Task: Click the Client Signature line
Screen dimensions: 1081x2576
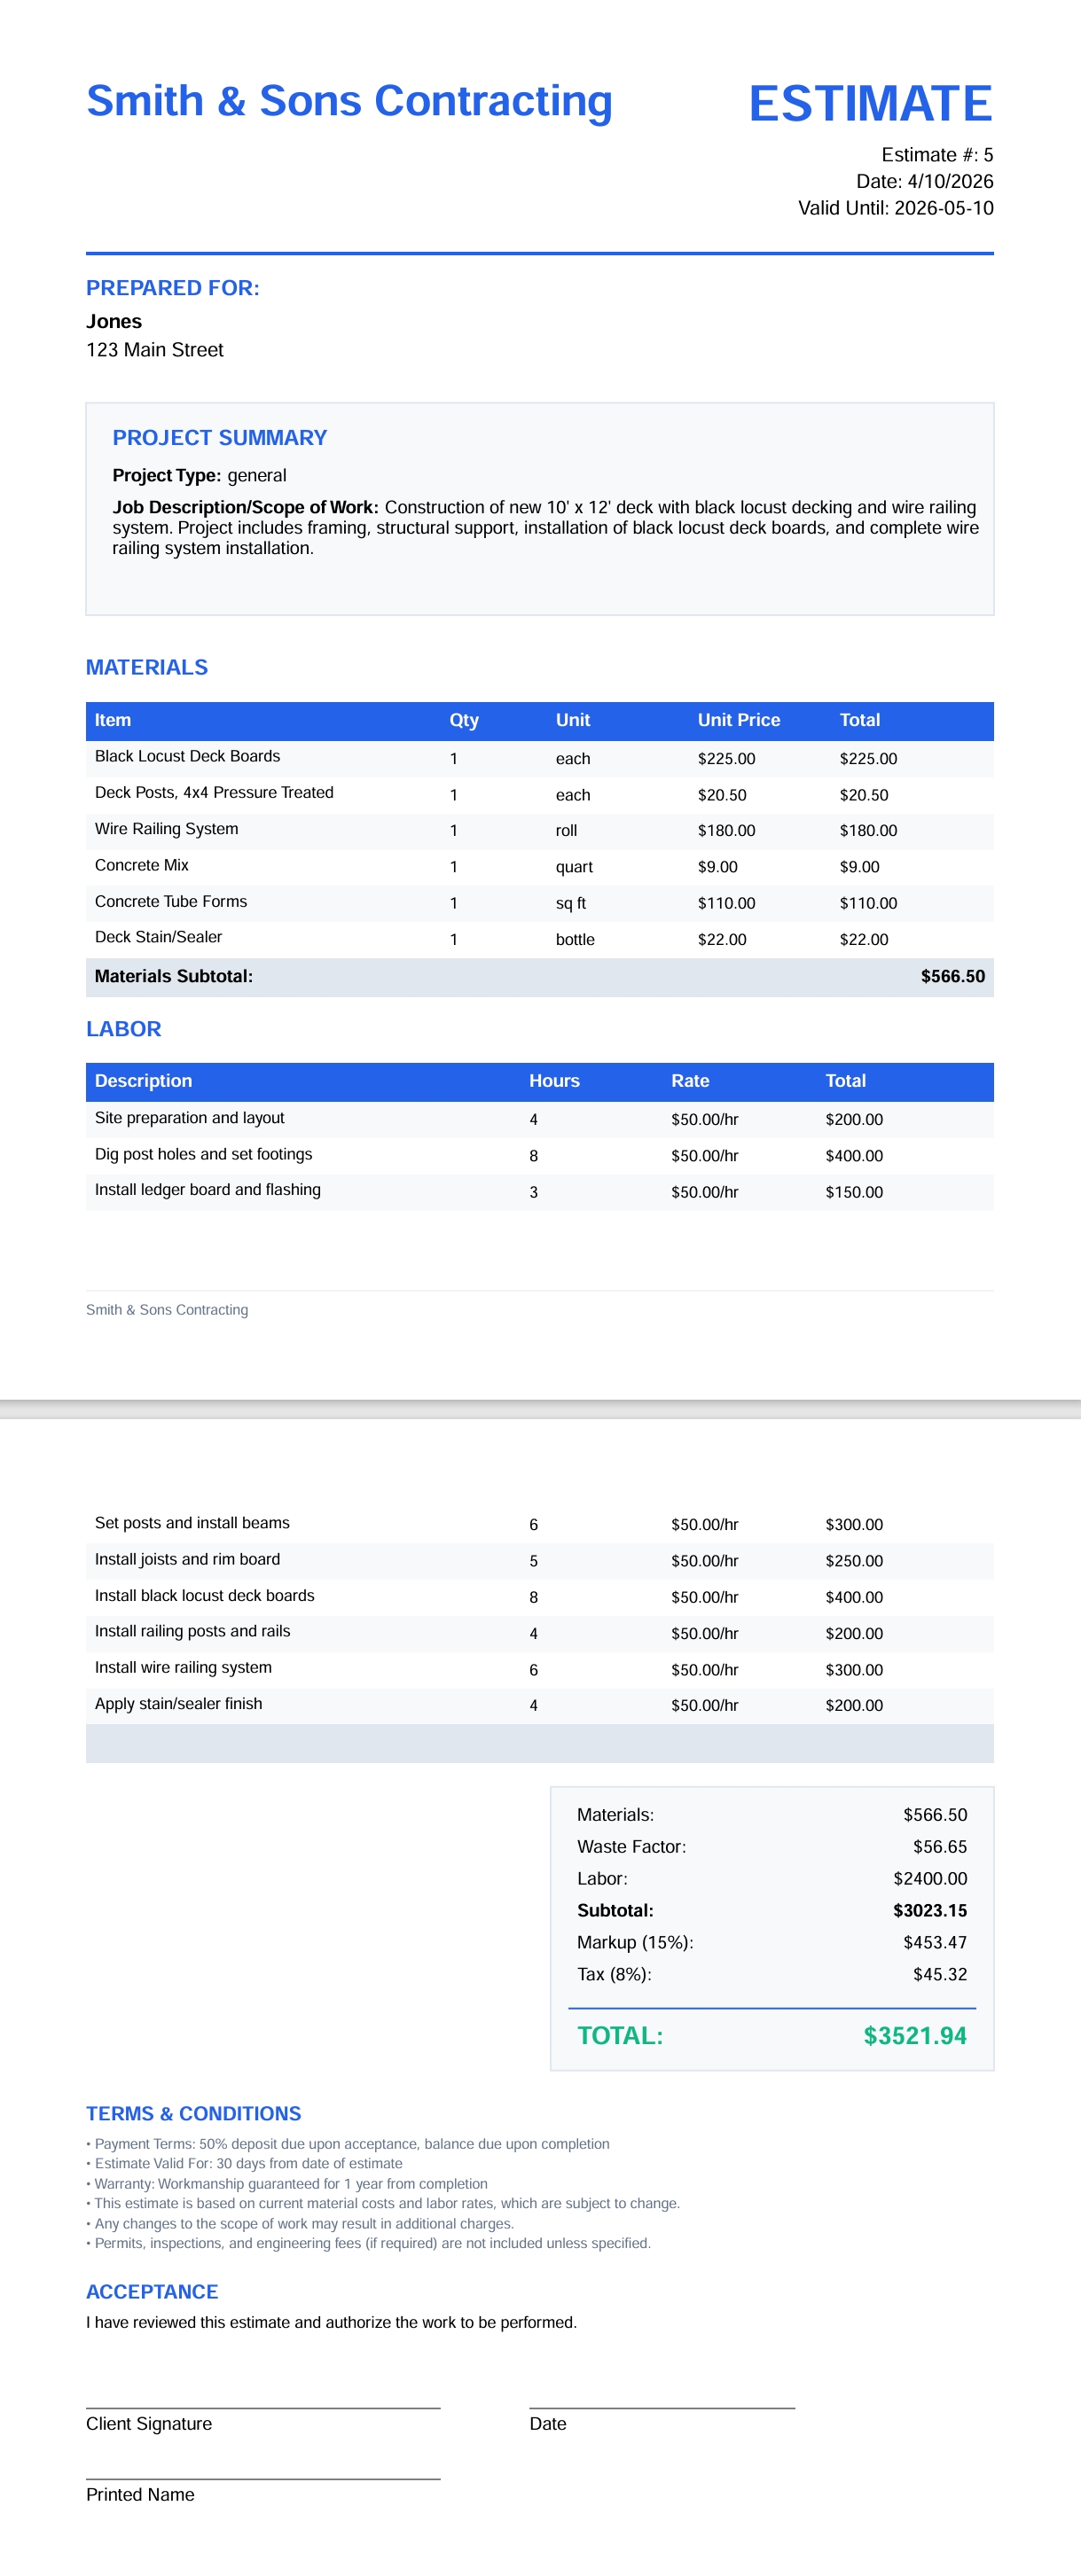Action: pos(263,2409)
